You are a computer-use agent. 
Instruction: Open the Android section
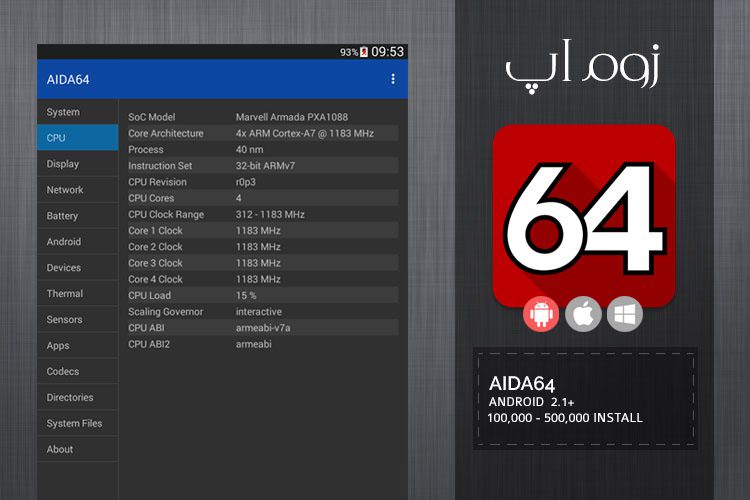(x=77, y=242)
